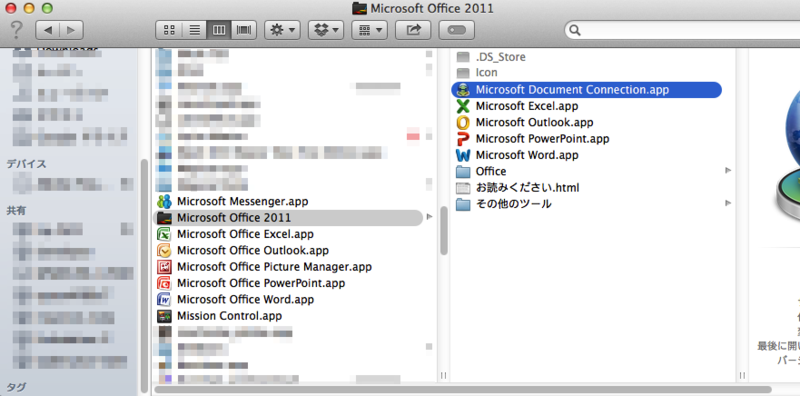Screen dimensions: 800x396
Task: Open the item arrangement menu
Action: [369, 30]
